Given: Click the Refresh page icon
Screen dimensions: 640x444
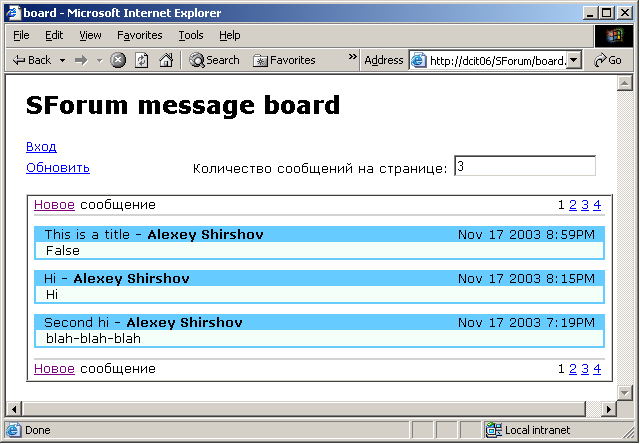Looking at the screenshot, I should (142, 60).
